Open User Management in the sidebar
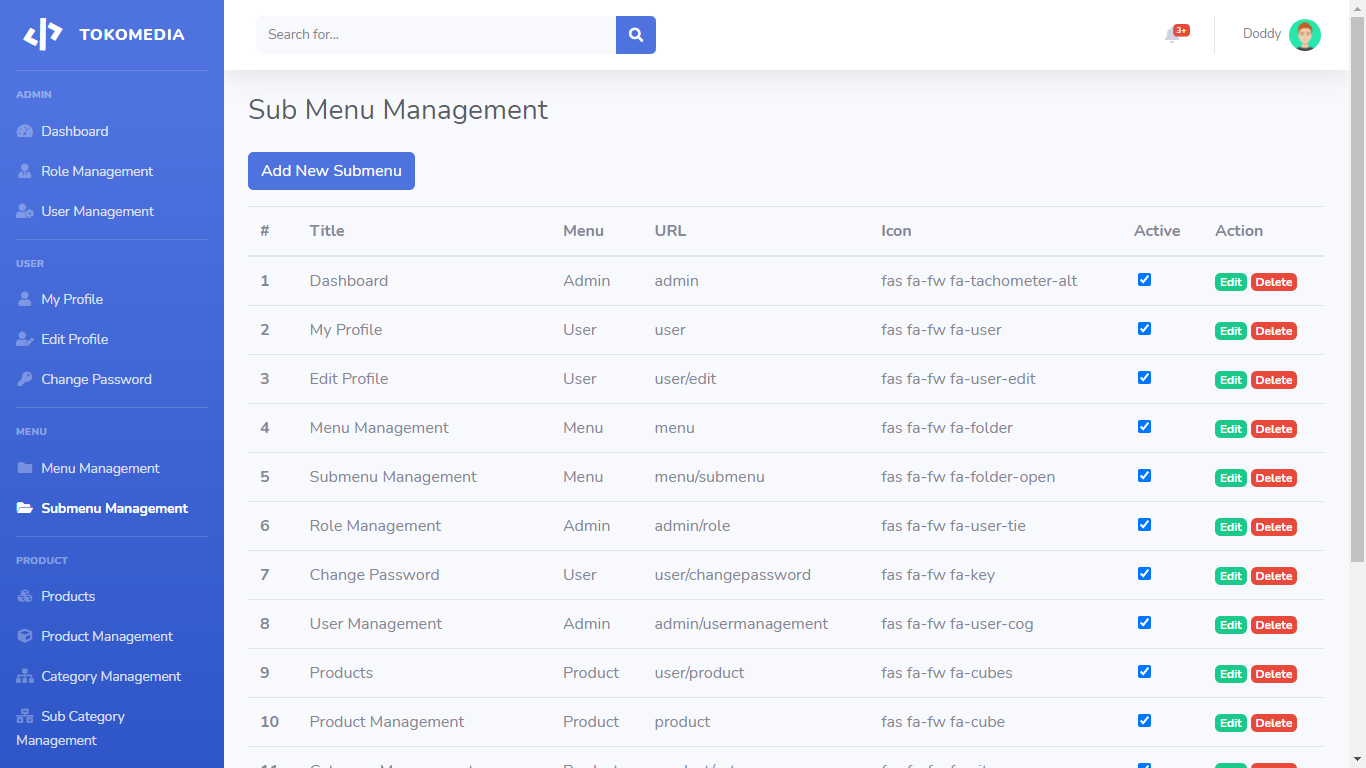 tap(97, 212)
